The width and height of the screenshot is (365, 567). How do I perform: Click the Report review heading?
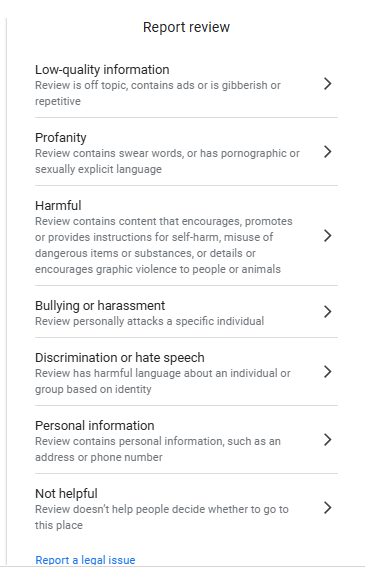click(x=186, y=27)
